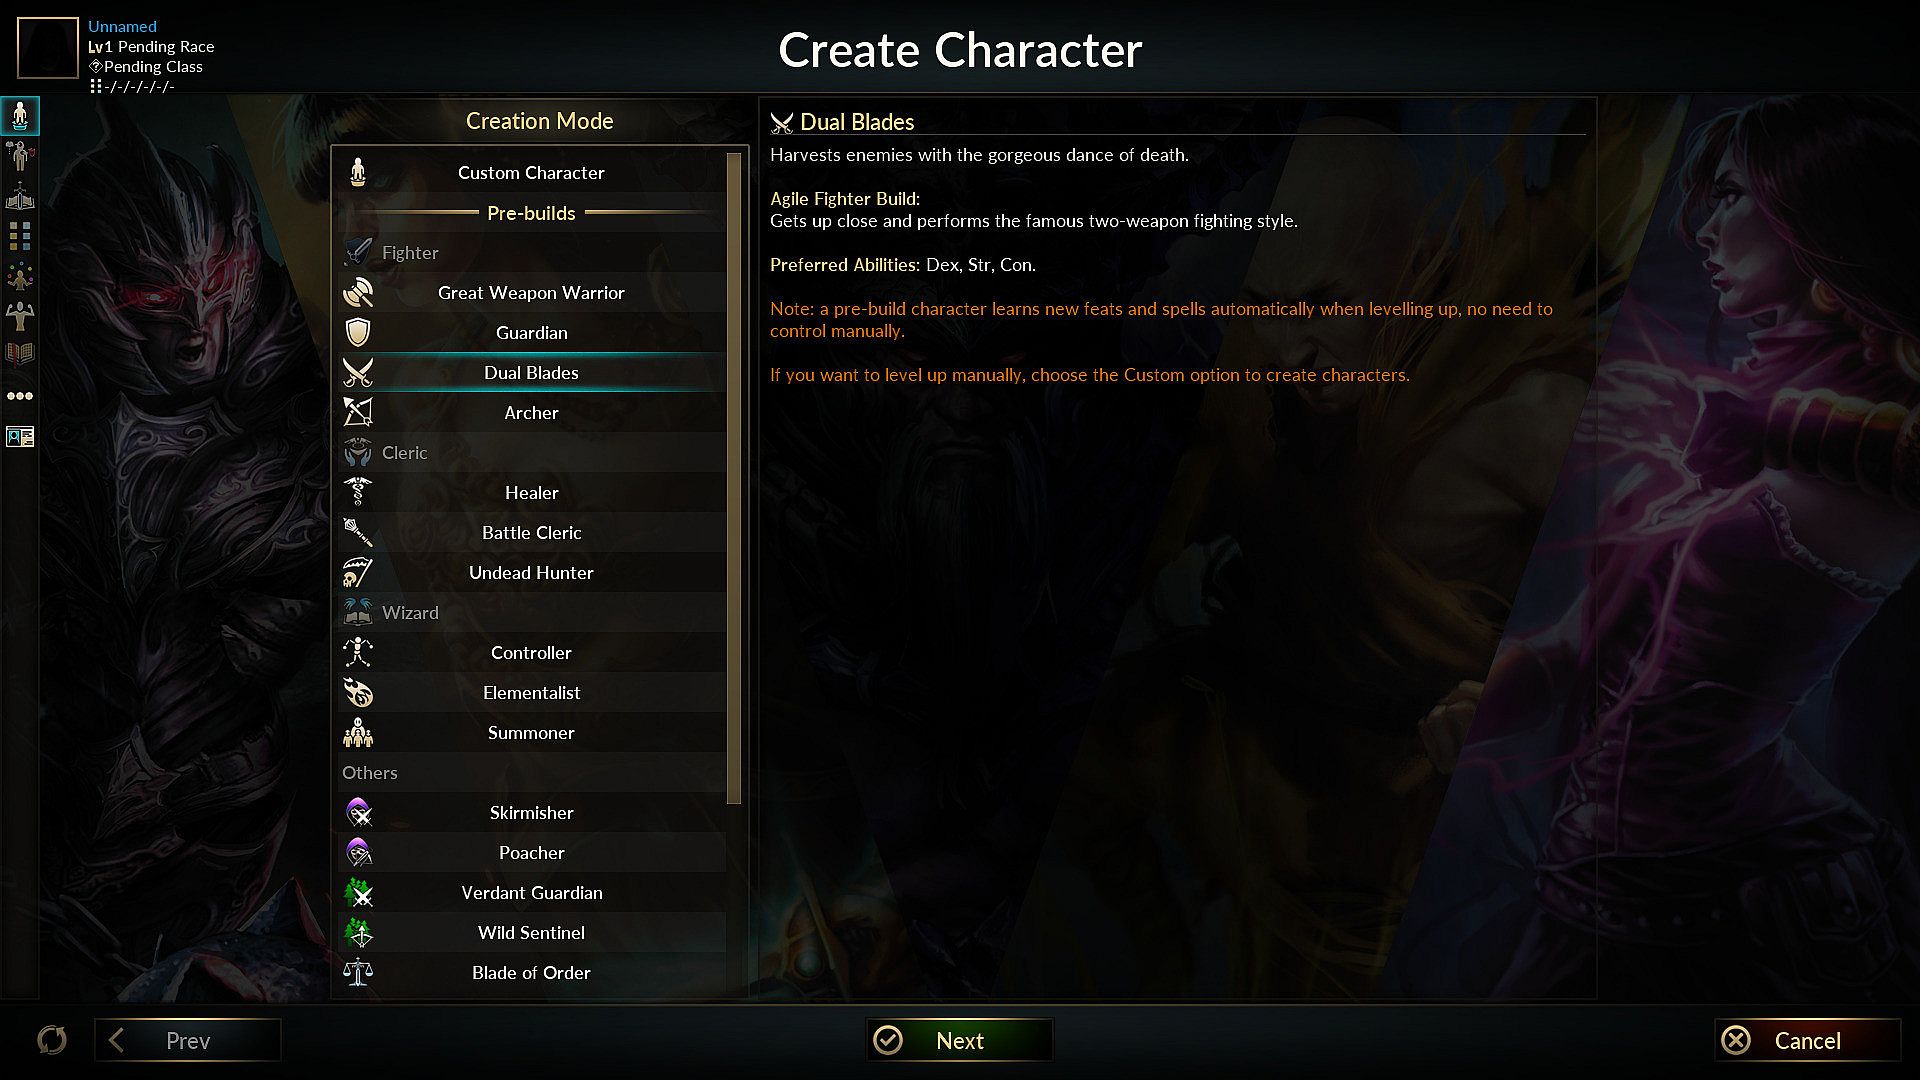Click the Next button
The height and width of the screenshot is (1080, 1920).
[959, 1040]
